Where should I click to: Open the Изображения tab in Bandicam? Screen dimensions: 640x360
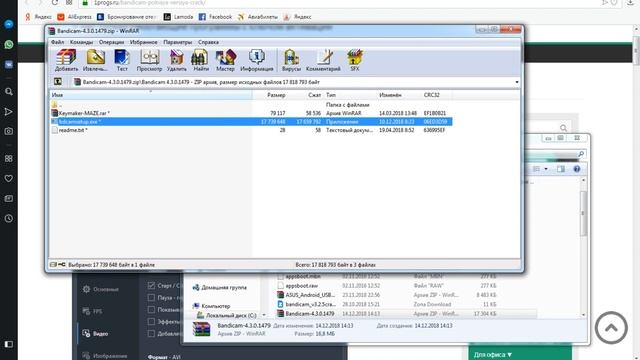point(104,356)
